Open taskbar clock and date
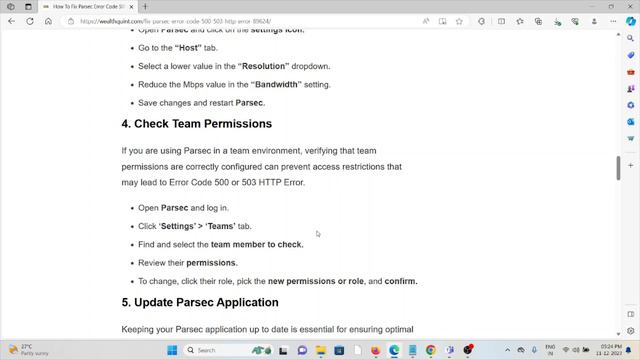The width and height of the screenshot is (640, 360). pos(609,350)
